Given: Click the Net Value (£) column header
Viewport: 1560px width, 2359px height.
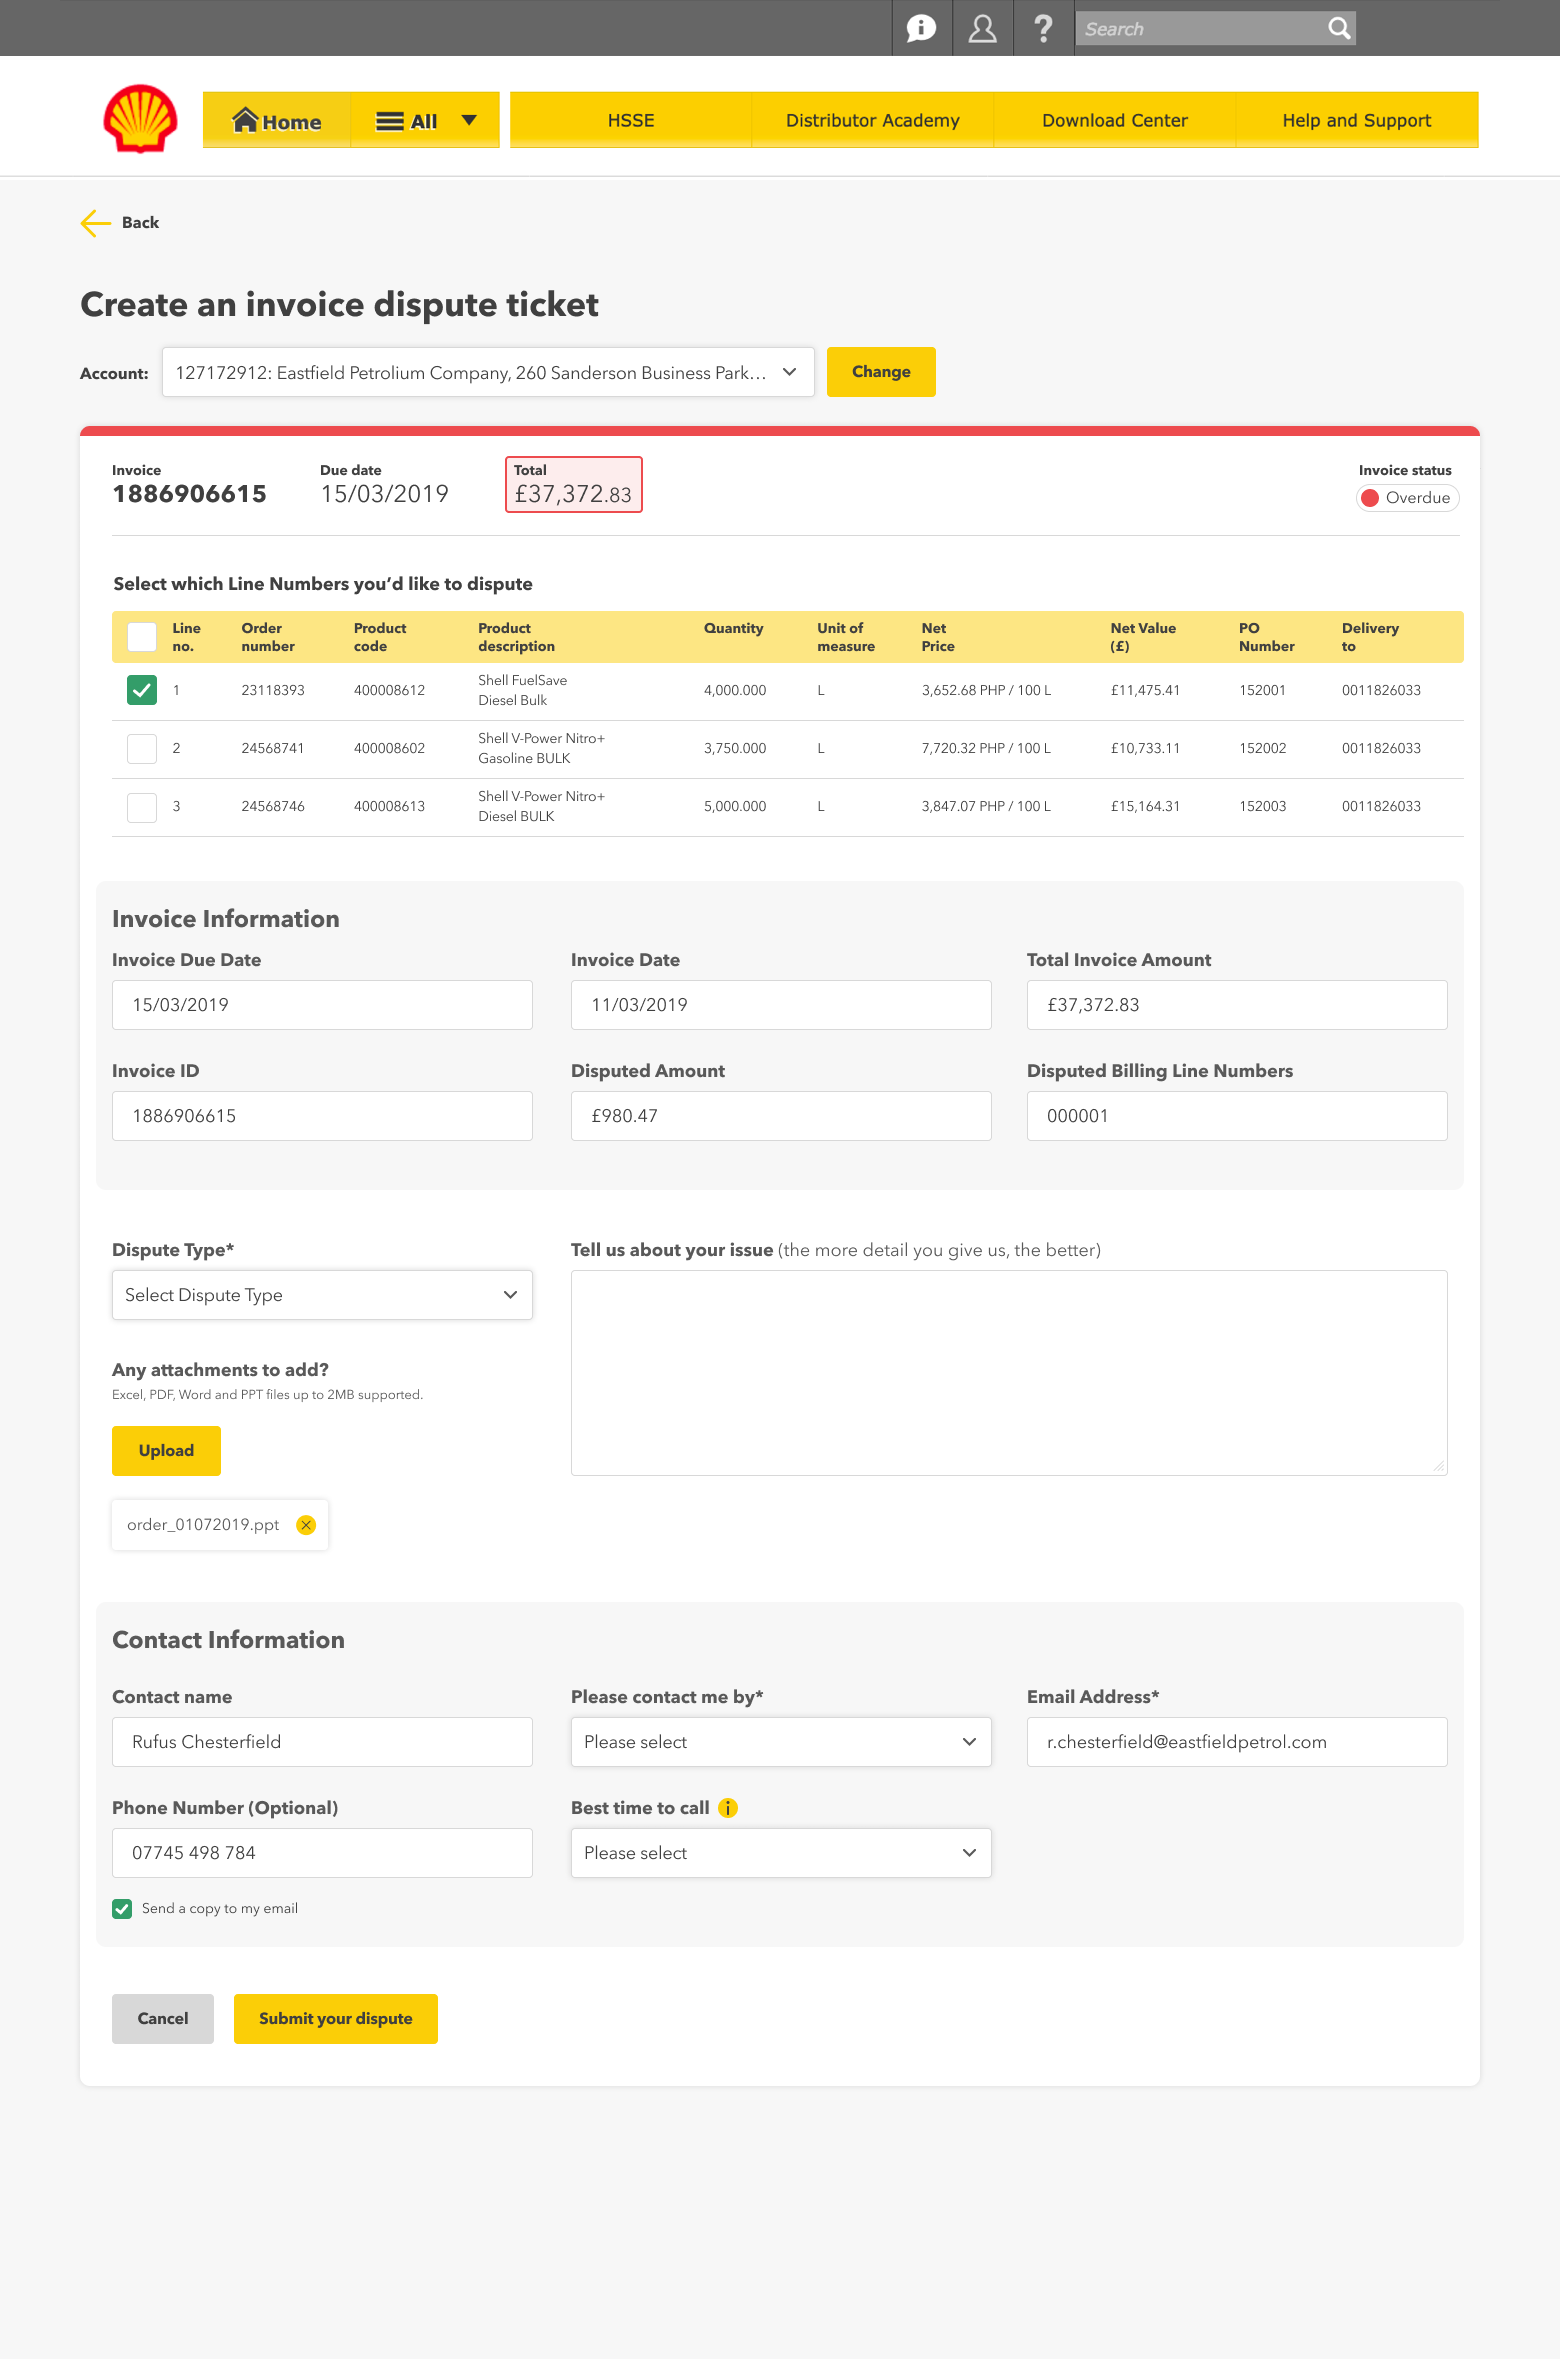Looking at the screenshot, I should tap(1143, 637).
